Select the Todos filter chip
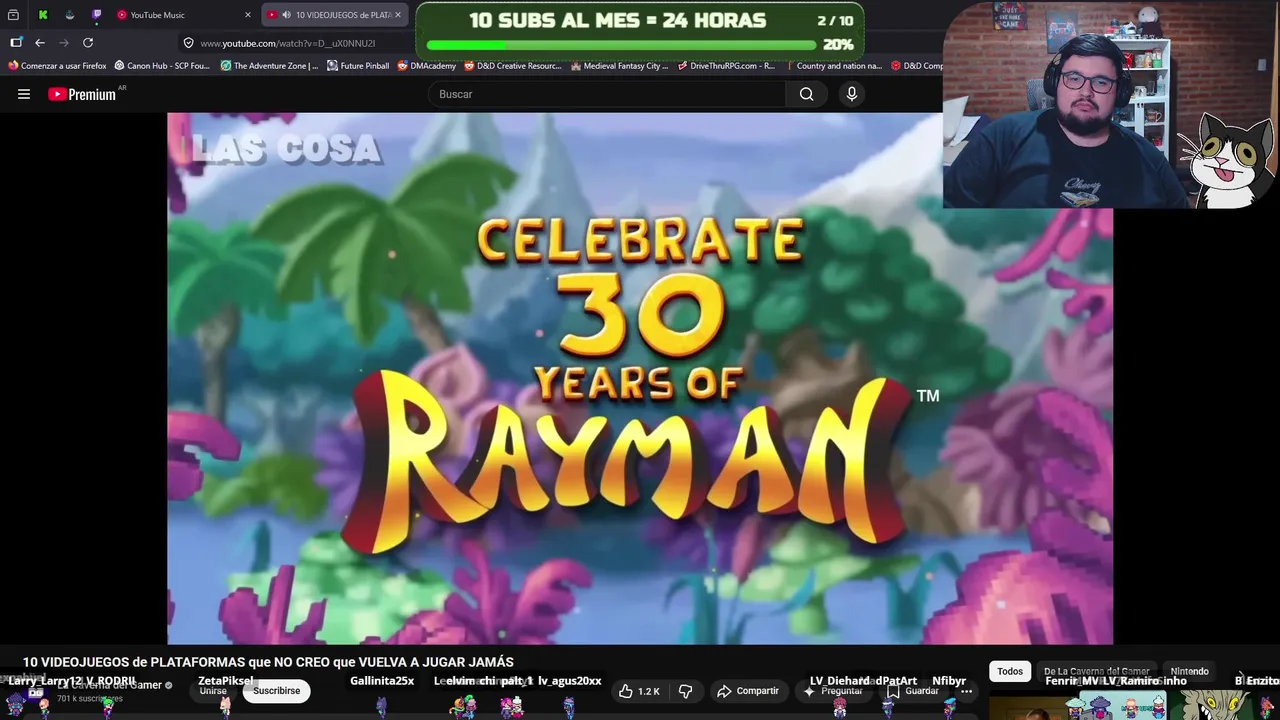The height and width of the screenshot is (720, 1280). pyautogui.click(x=1010, y=671)
